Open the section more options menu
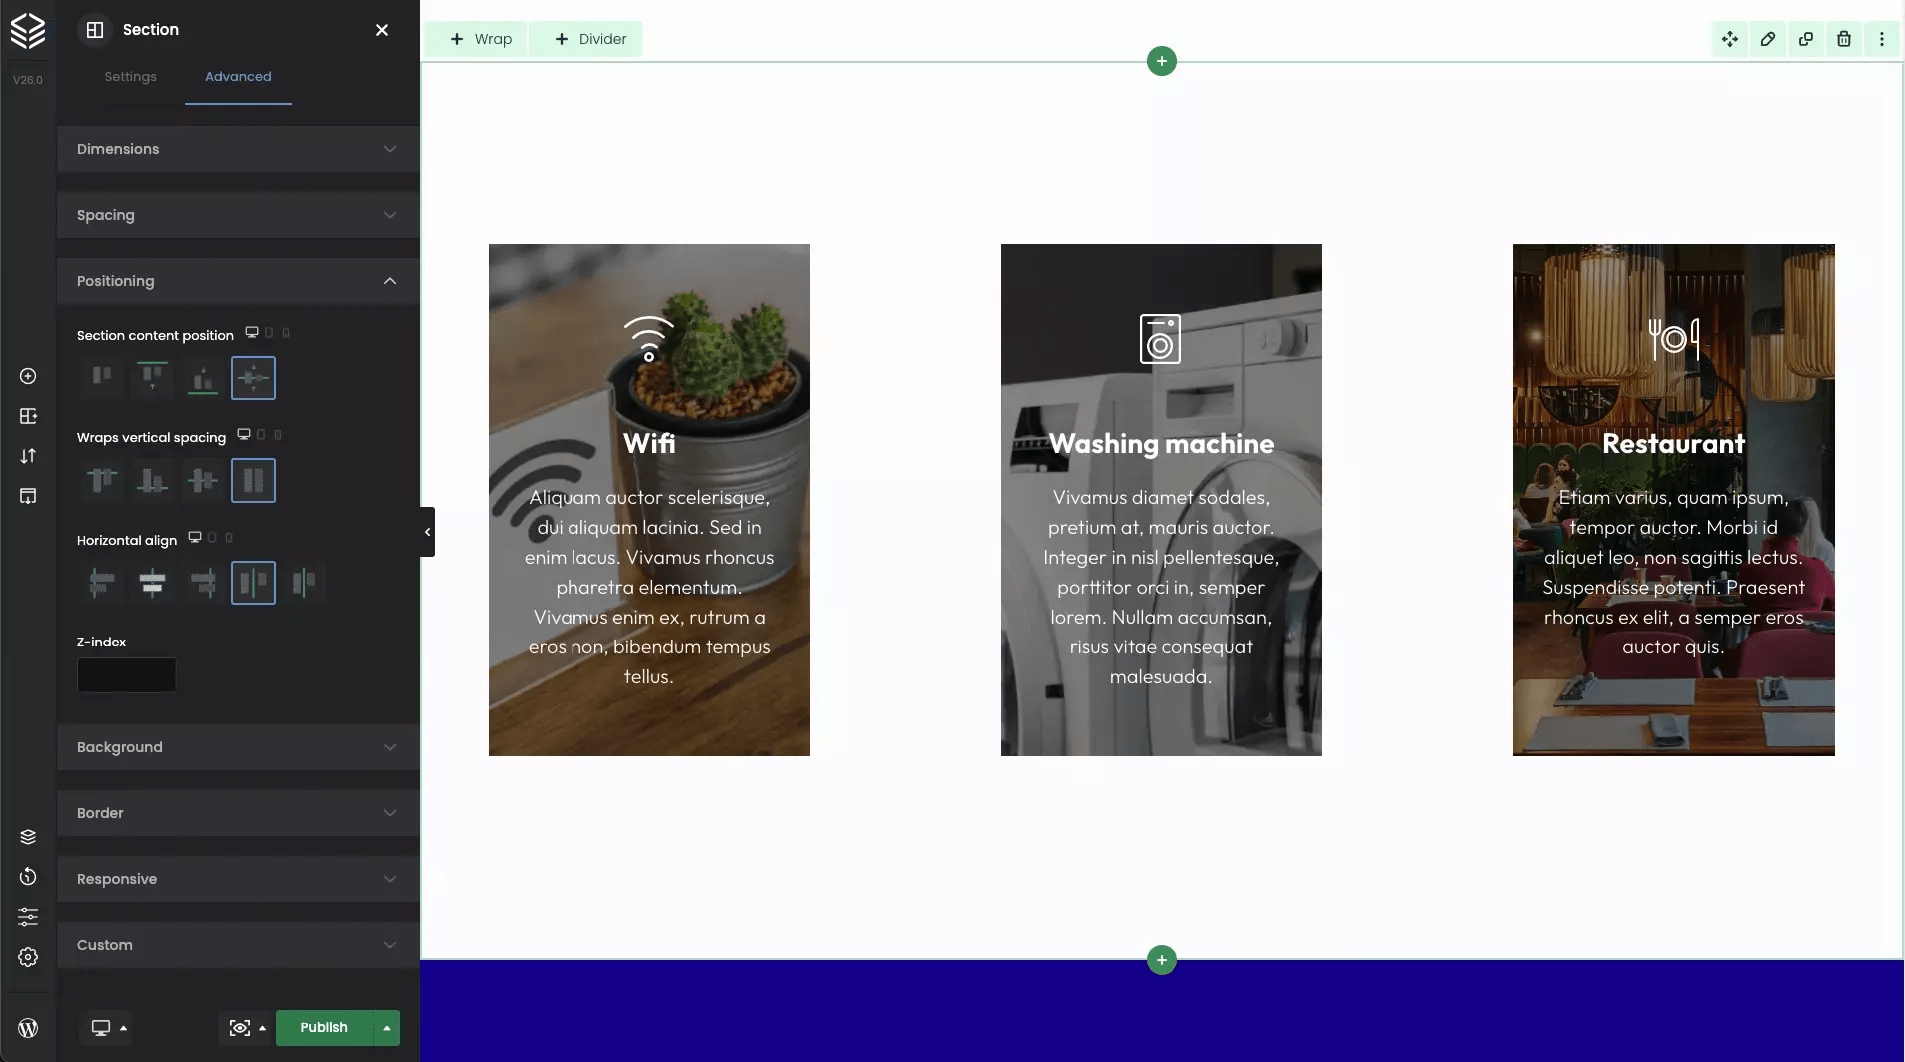This screenshot has height=1062, width=1905. (1882, 39)
